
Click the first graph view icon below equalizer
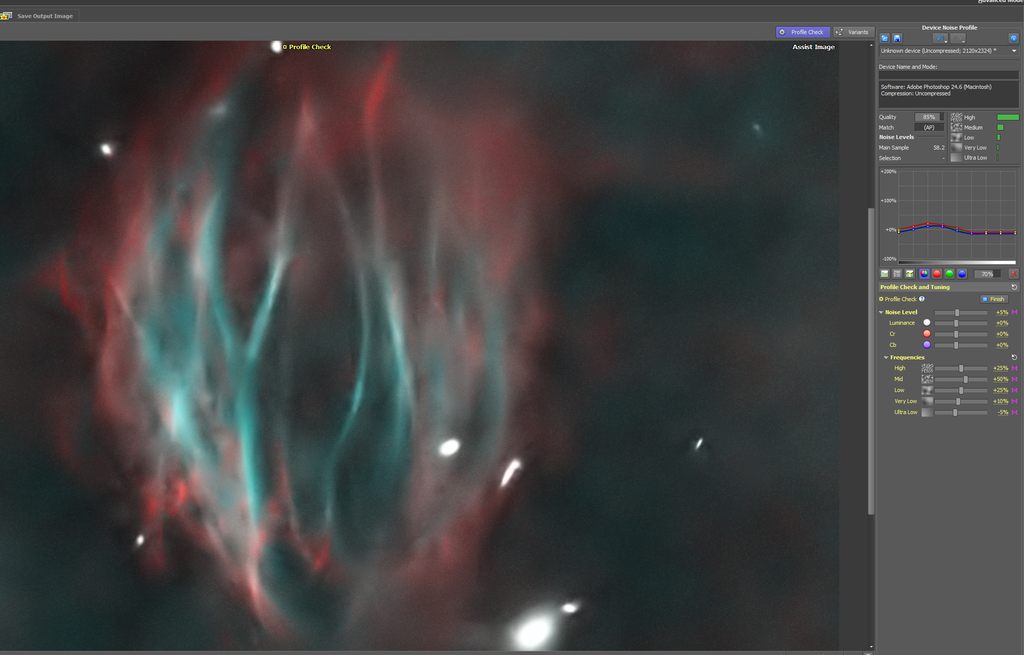[x=884, y=274]
